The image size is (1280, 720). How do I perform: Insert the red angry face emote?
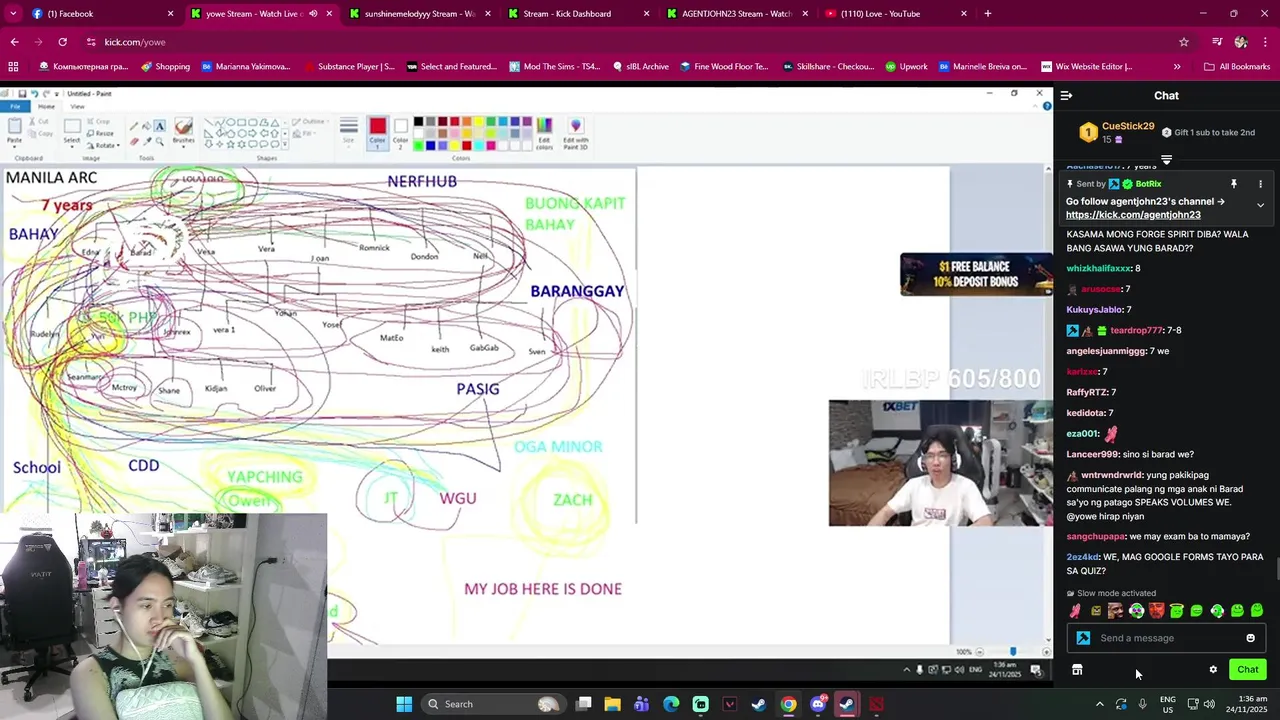click(1157, 611)
